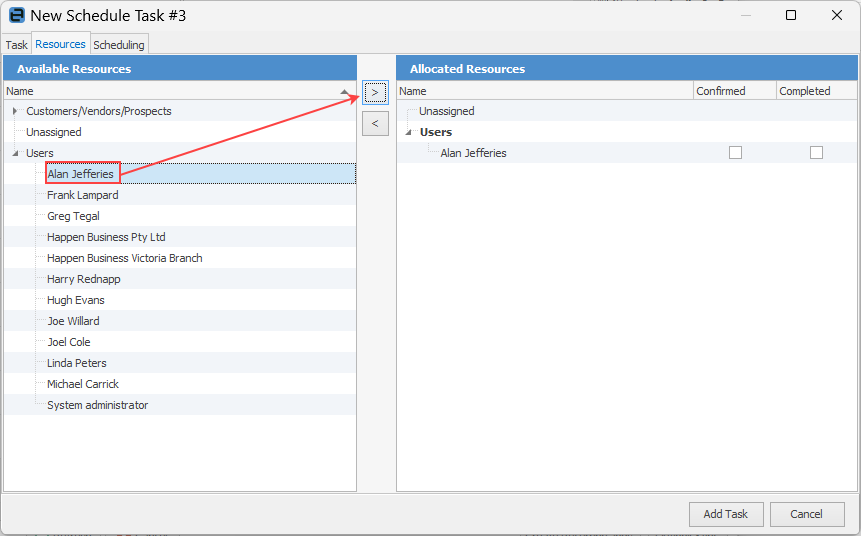Collapse Users group in Allocated Resources

409,132
